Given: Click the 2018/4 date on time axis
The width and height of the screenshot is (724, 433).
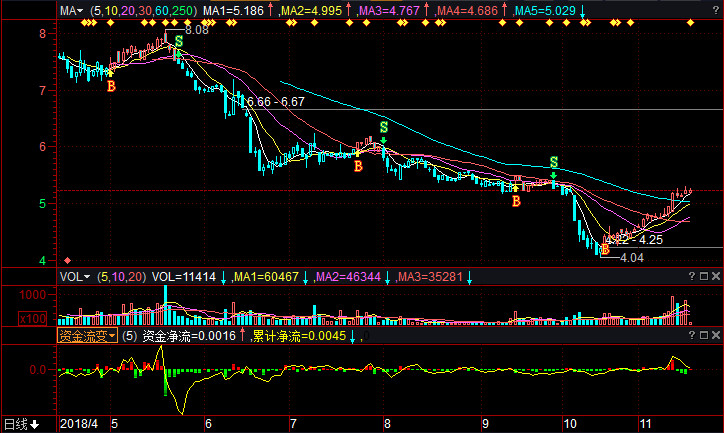Looking at the screenshot, I should (80, 424).
